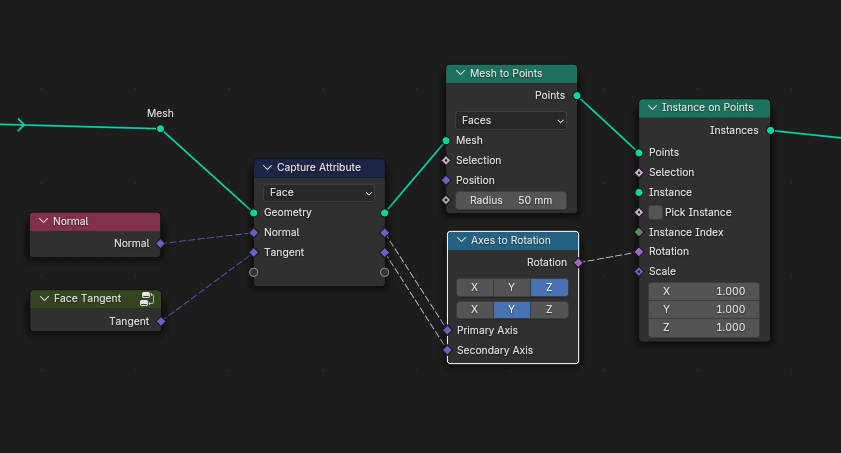The width and height of the screenshot is (841, 453).
Task: Enable the Pick Instance checkbox
Action: pos(655,212)
